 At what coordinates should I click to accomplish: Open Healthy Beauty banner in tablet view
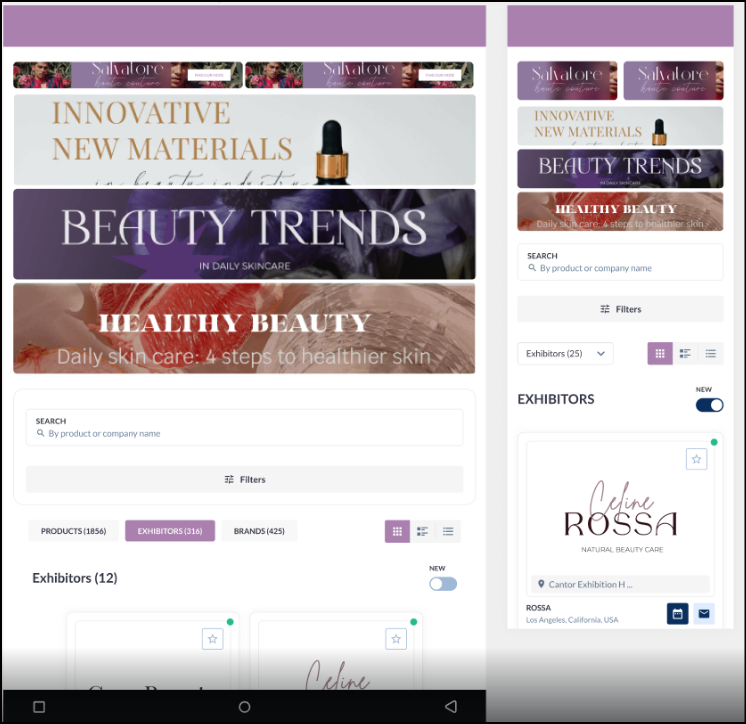point(245,328)
